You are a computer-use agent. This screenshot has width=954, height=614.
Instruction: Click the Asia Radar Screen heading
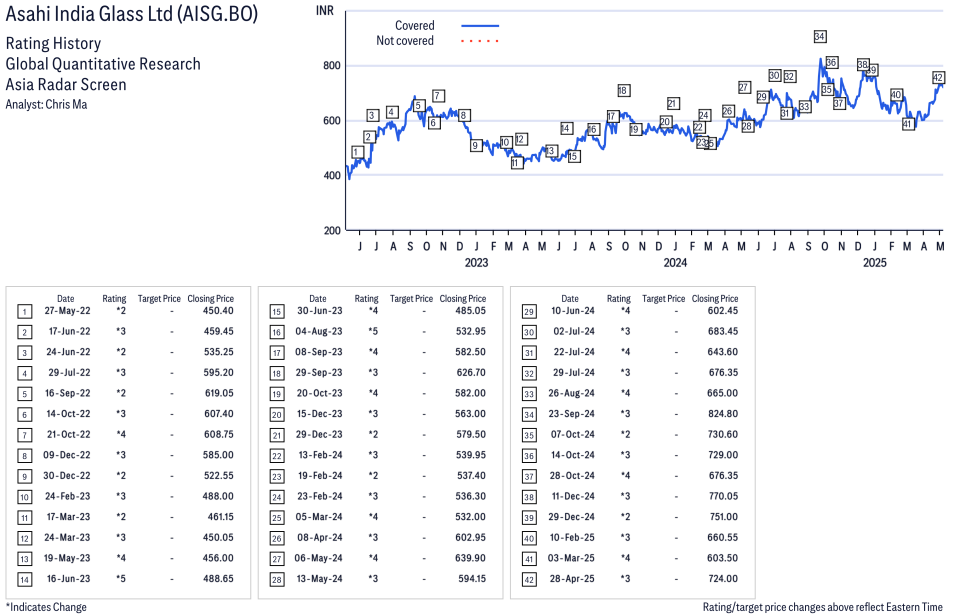66,85
